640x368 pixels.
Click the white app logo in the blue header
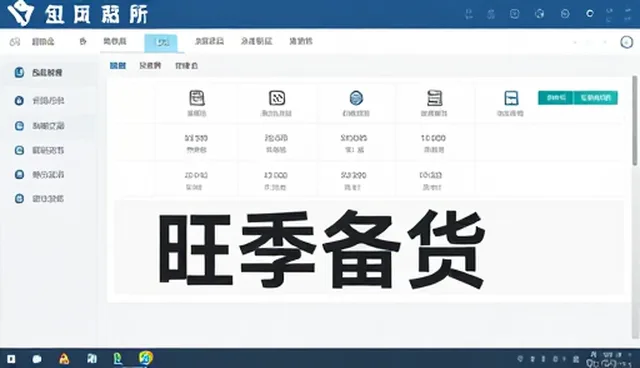coord(20,13)
